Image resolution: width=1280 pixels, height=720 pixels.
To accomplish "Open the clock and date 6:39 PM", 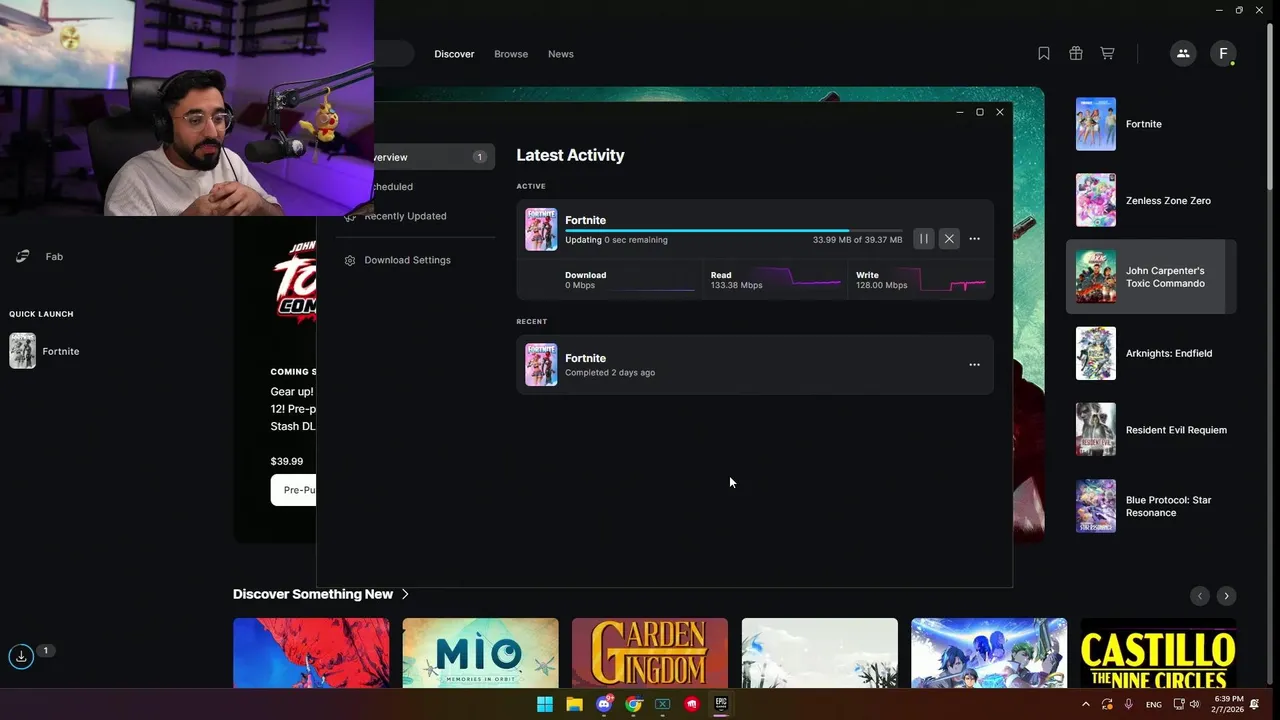I will 1229,704.
